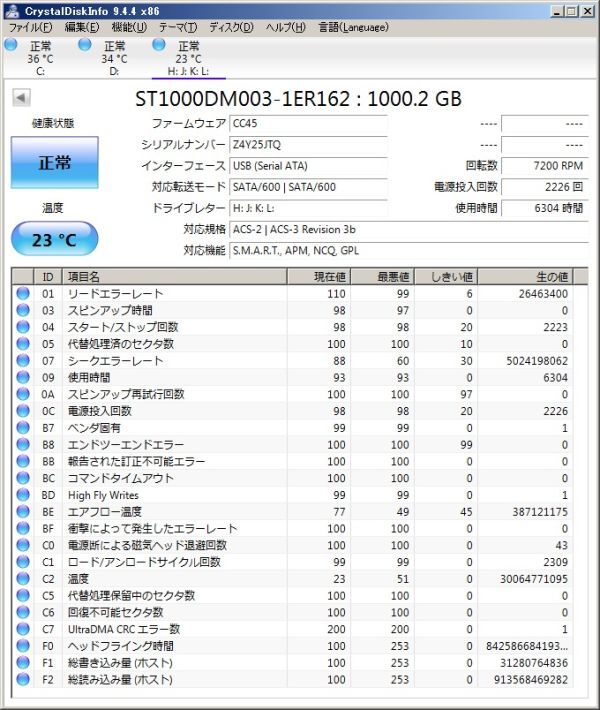The image size is (600, 710).
Task: Click the 正常 health status button
Action: click(x=54, y=163)
